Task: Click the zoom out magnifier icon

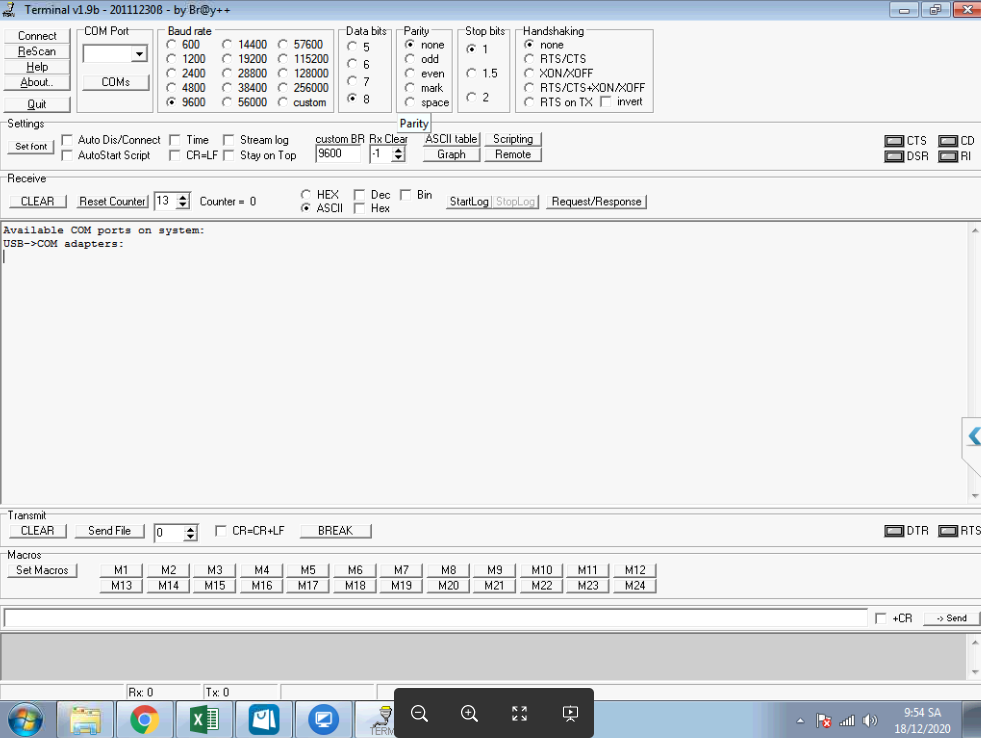Action: [x=420, y=713]
